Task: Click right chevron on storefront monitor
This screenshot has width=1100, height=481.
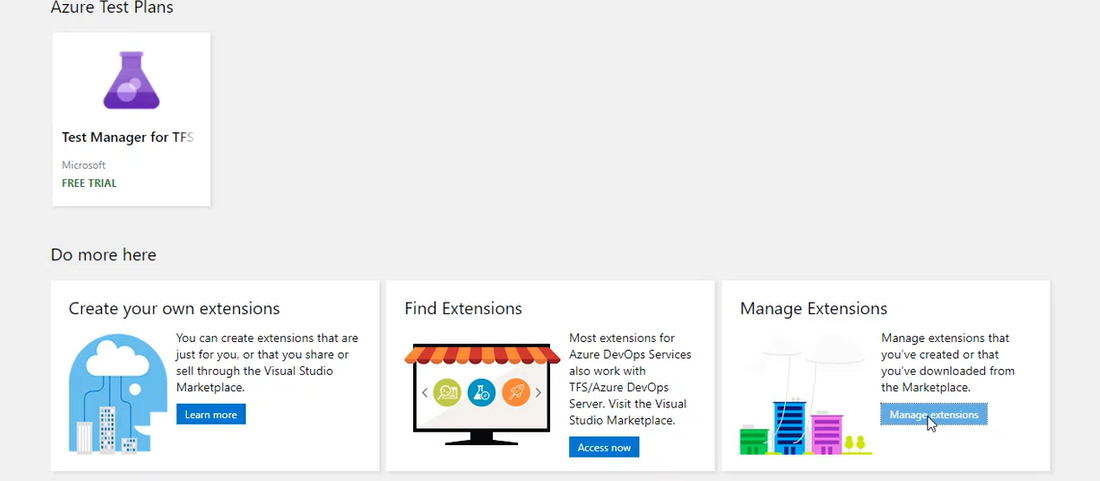Action: 538,393
